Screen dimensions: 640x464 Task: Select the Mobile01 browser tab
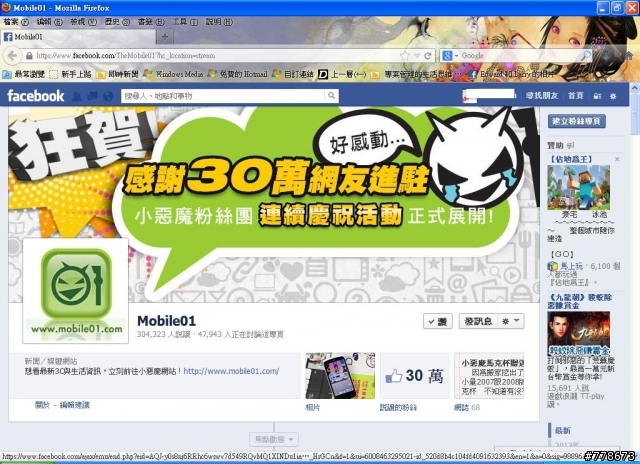click(78, 37)
